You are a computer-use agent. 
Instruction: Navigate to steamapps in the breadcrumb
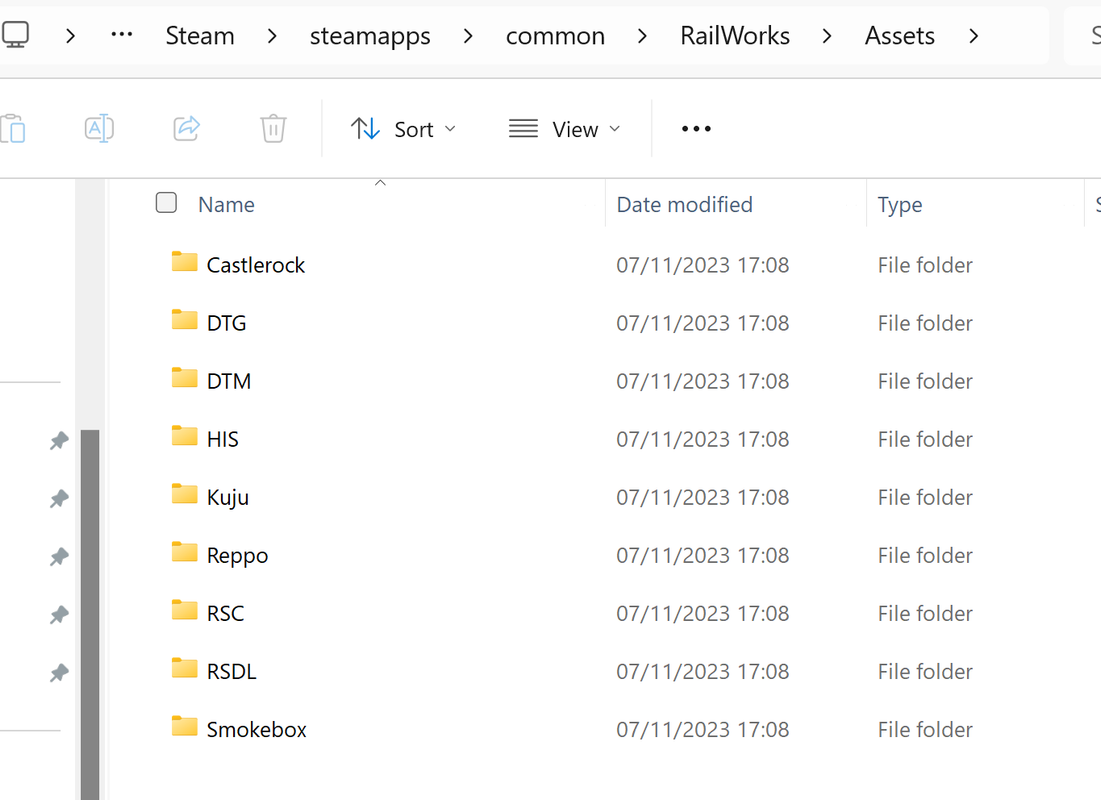point(370,37)
